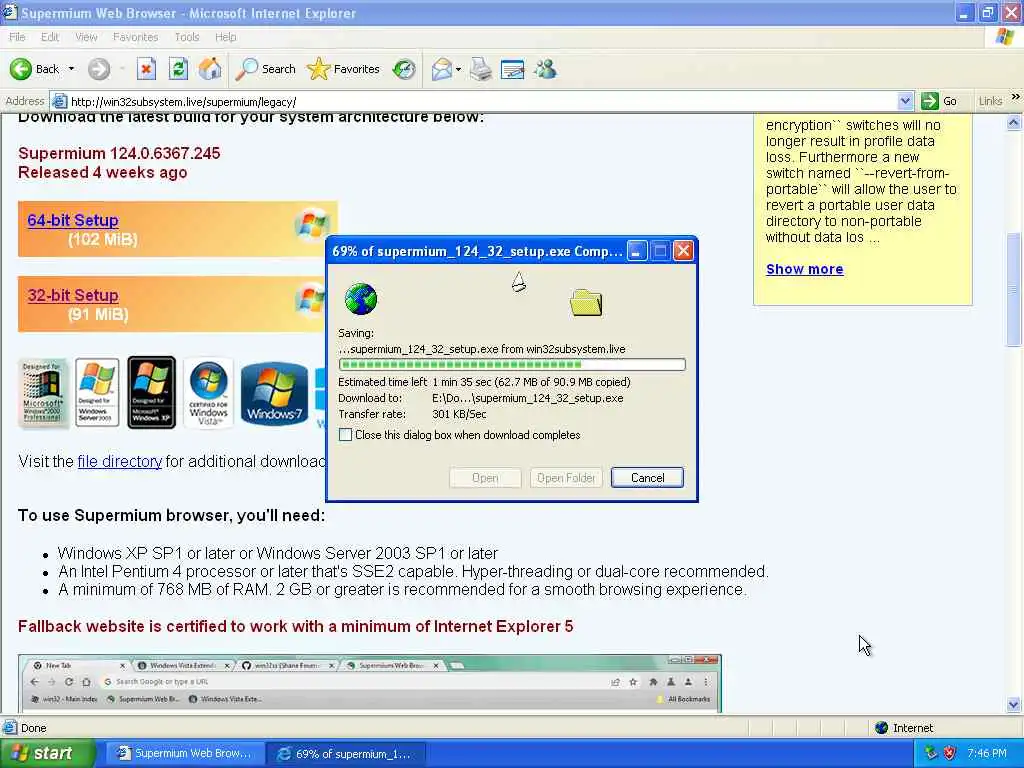This screenshot has width=1024, height=768.
Task: Close the download dialog with X
Action: point(683,251)
